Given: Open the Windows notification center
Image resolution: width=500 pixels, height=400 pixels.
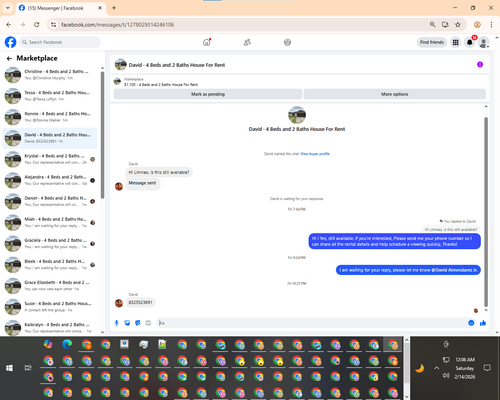Looking at the screenshot, I should click(x=487, y=368).
